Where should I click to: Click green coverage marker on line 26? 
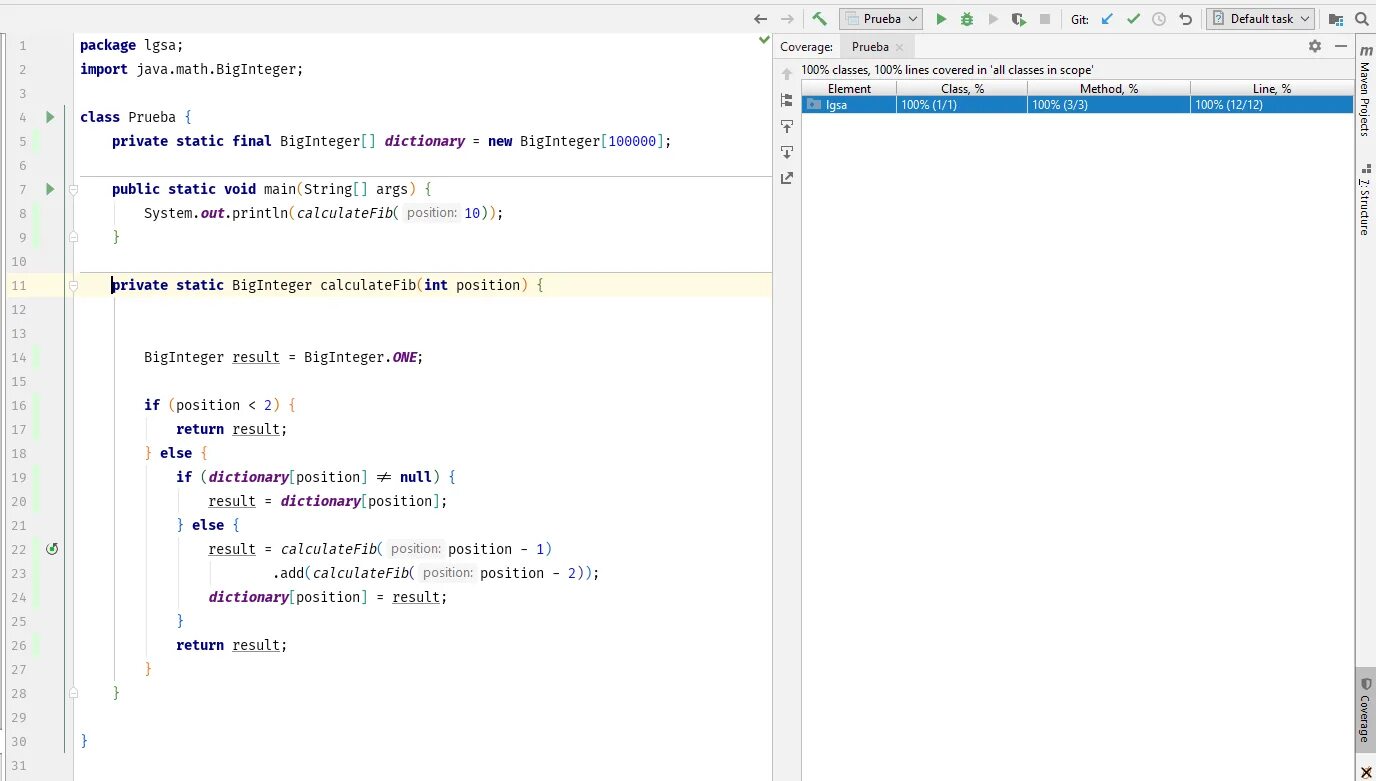pos(37,645)
